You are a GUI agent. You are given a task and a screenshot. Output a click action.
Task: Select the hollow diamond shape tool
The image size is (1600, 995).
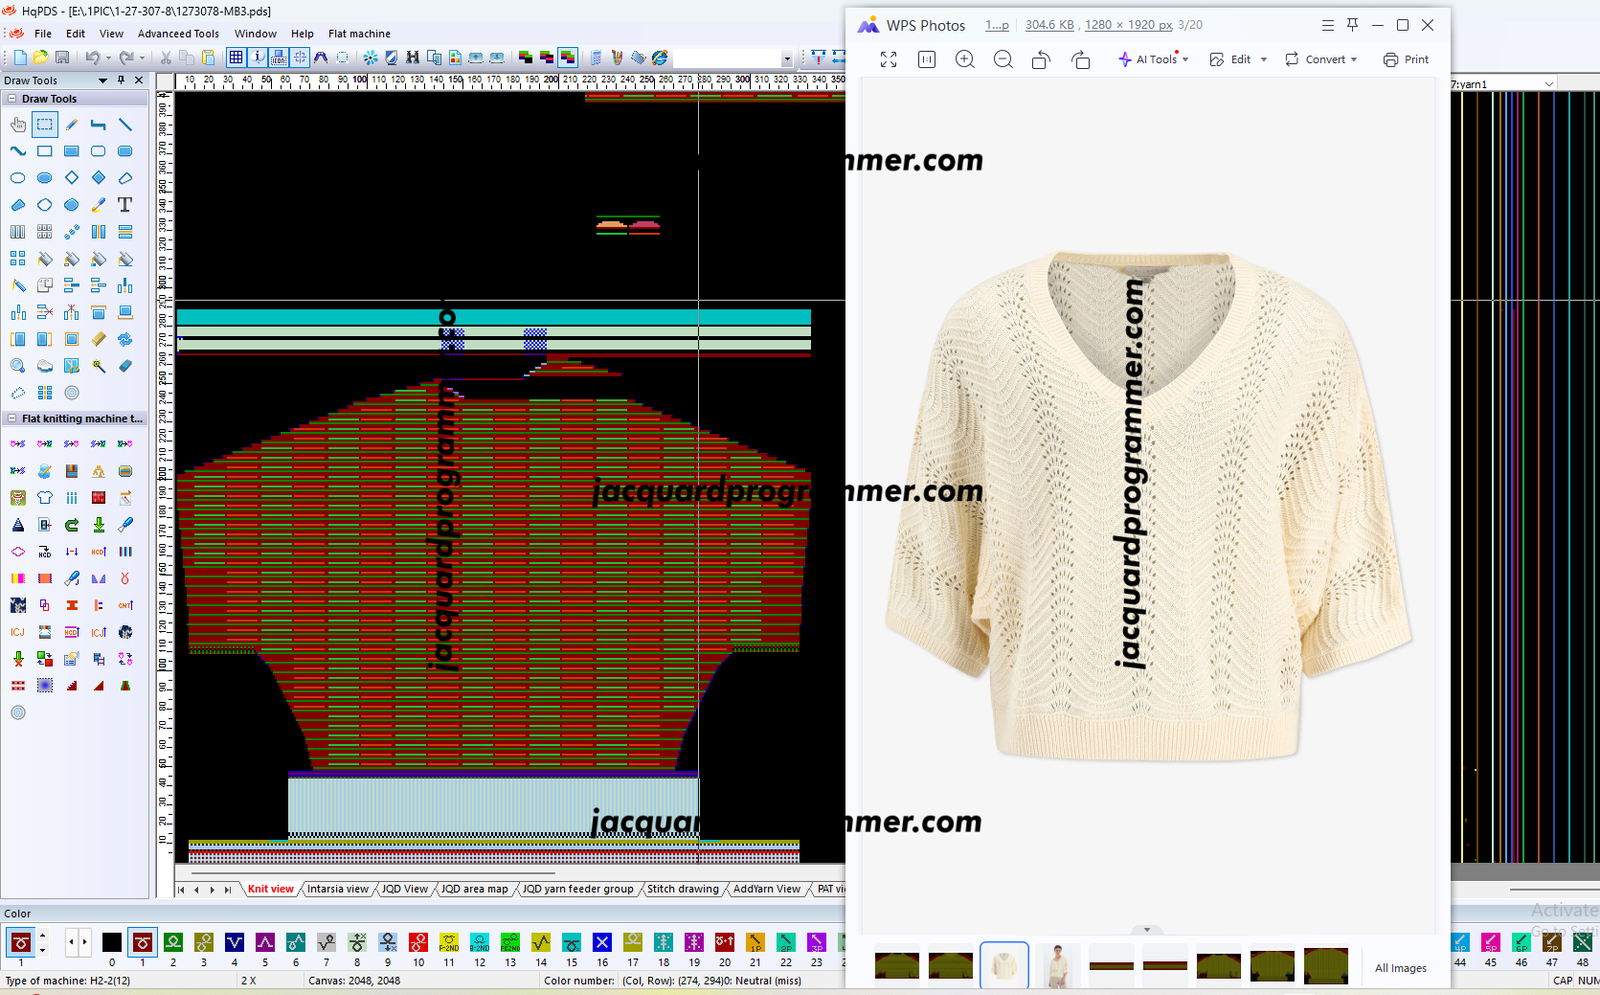point(72,178)
